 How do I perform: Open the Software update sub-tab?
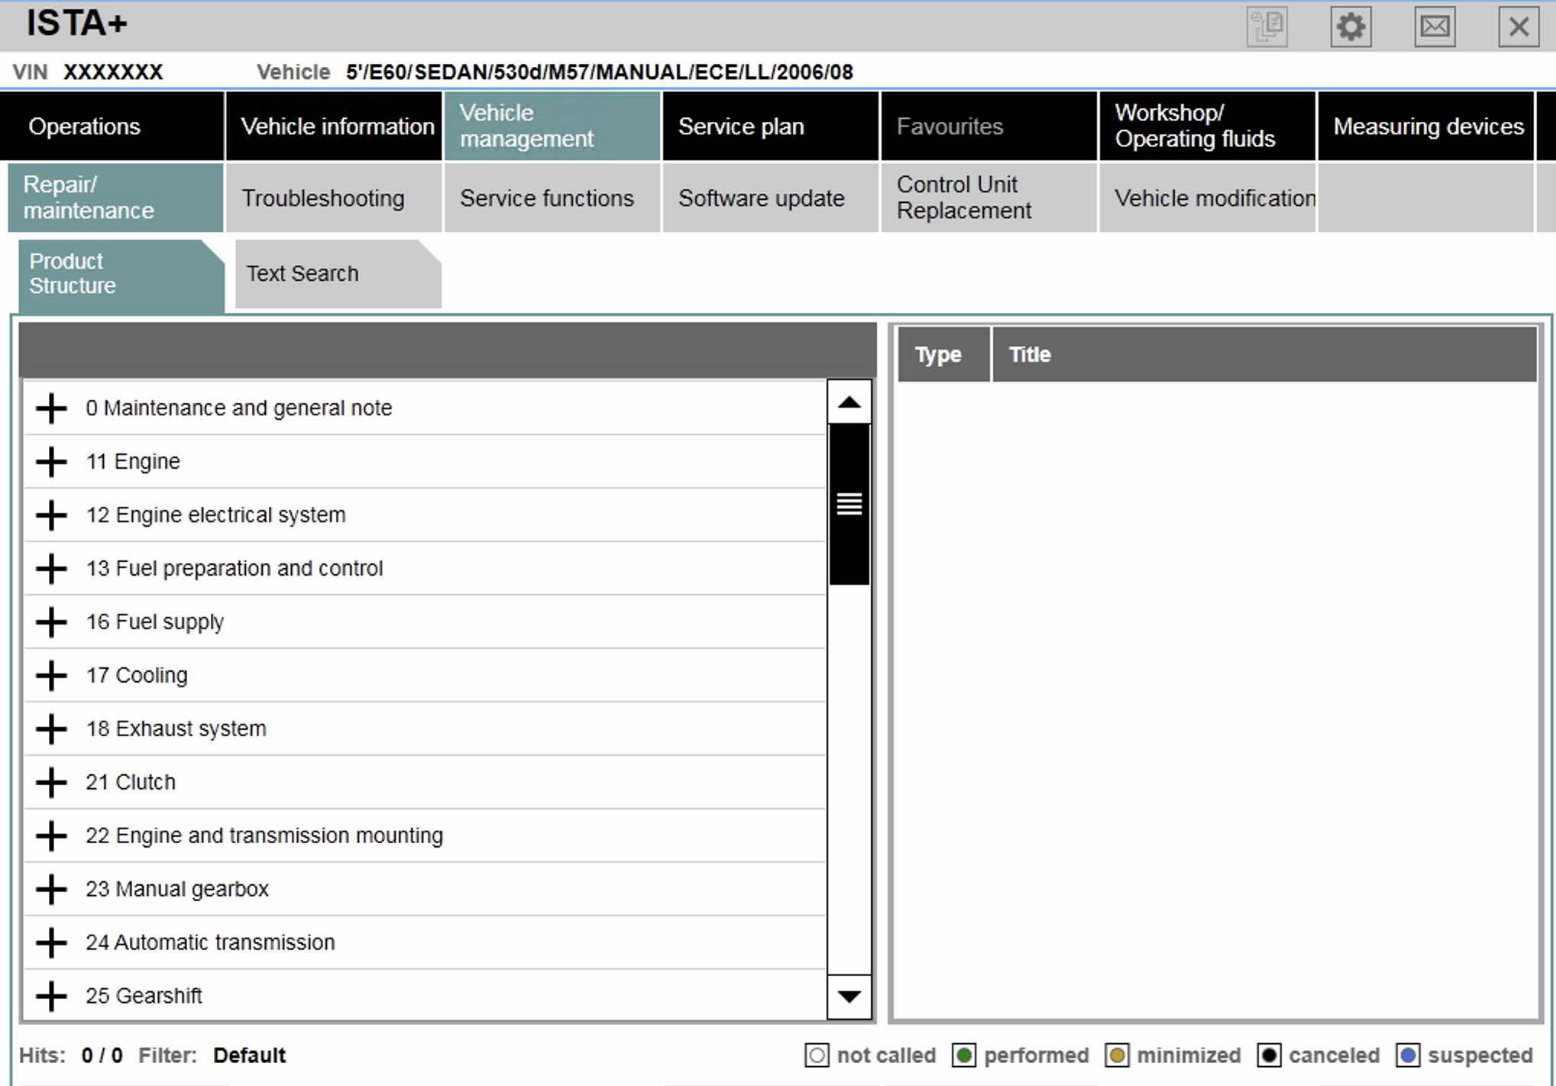click(771, 198)
